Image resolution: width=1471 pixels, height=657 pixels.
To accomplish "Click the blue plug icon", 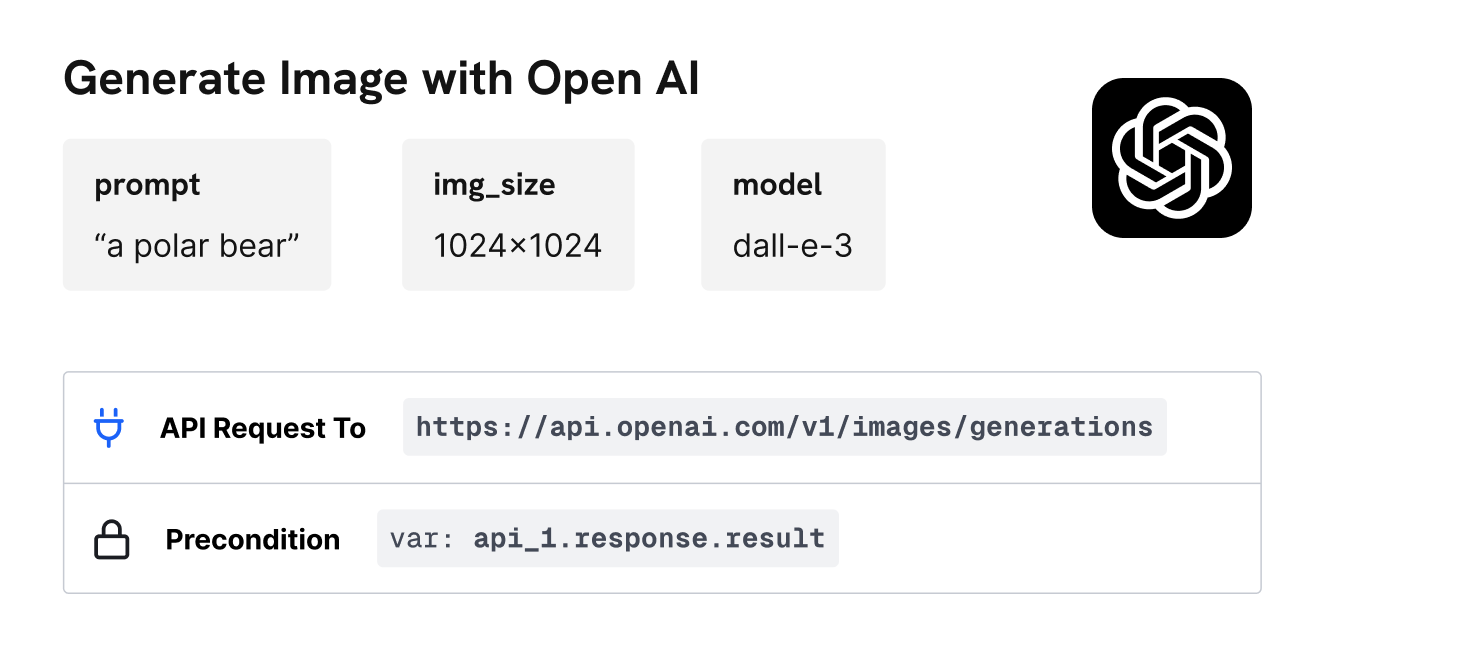I will pyautogui.click(x=108, y=428).
